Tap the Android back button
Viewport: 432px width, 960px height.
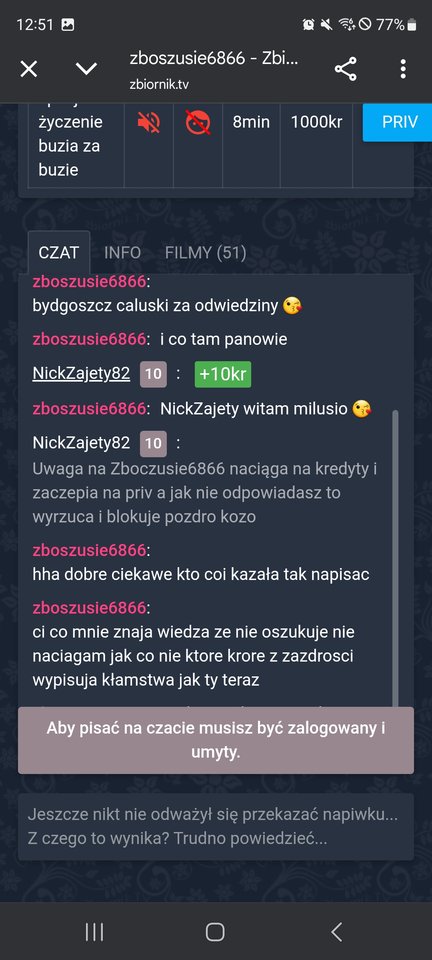click(336, 932)
